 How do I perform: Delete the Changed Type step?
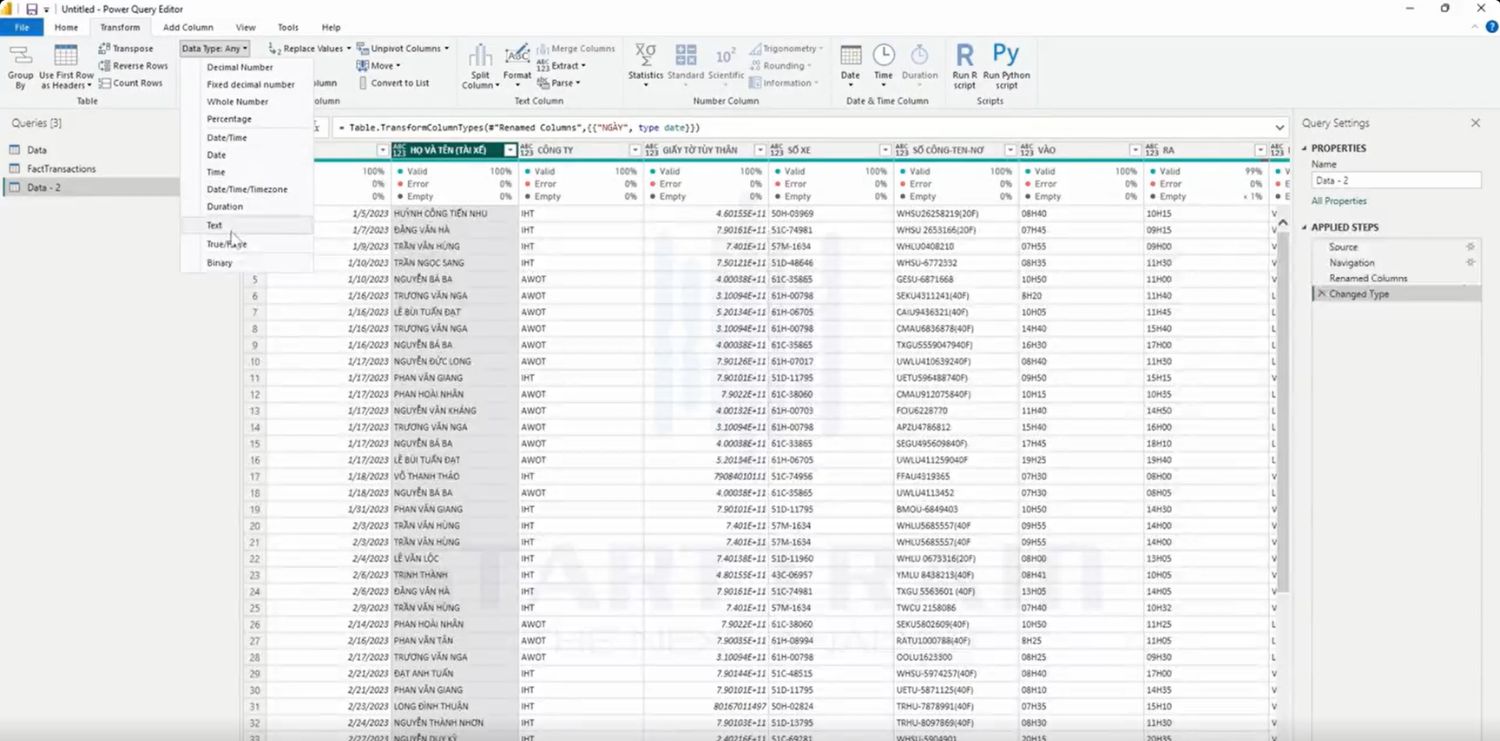coord(1321,294)
